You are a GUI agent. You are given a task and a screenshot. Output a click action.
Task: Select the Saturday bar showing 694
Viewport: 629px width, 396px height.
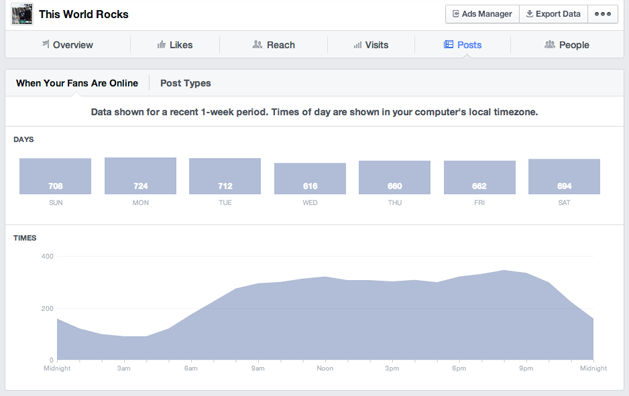[x=564, y=177]
